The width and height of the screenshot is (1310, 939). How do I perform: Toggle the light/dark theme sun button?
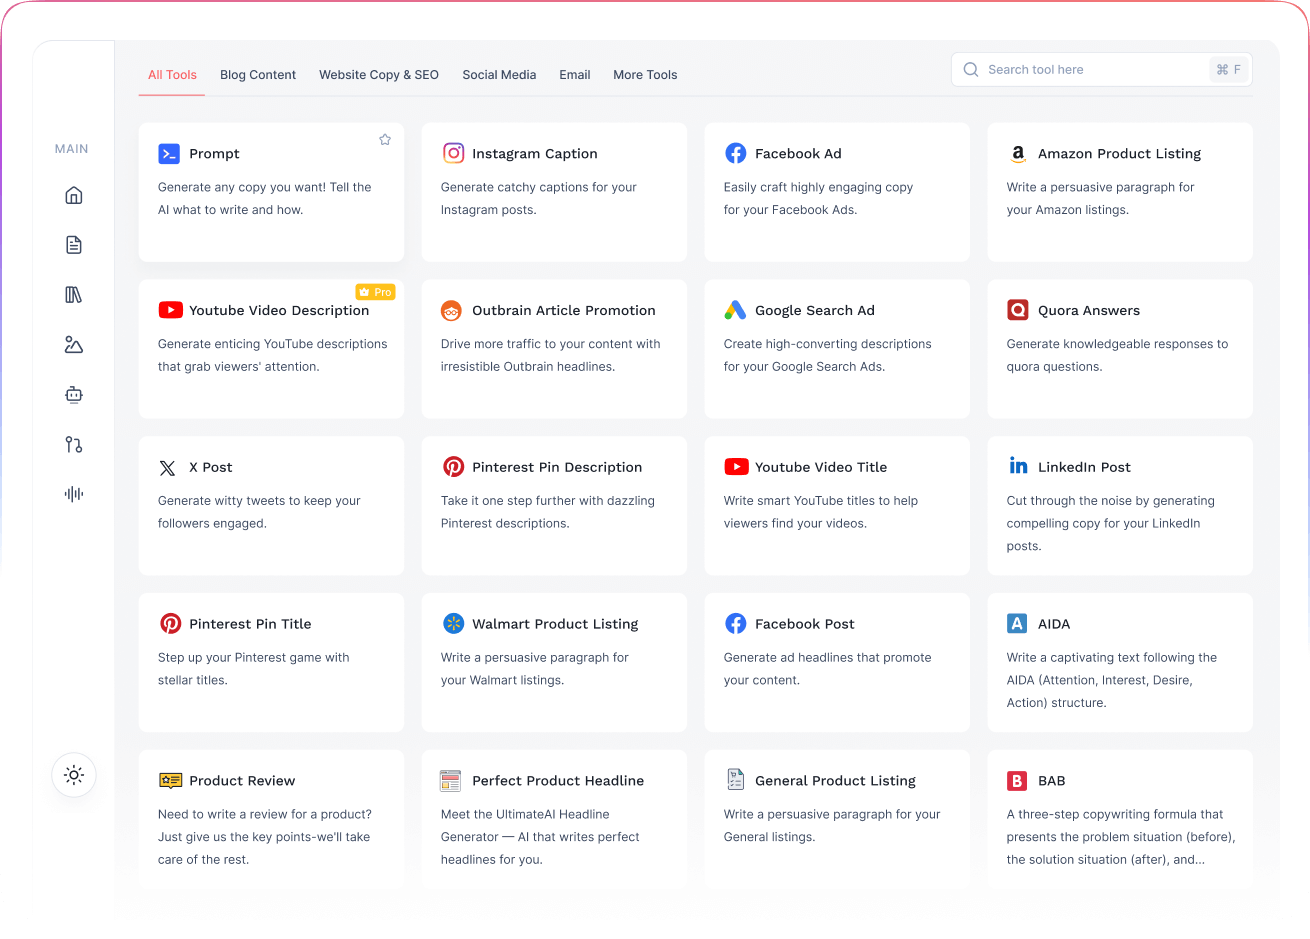click(74, 775)
